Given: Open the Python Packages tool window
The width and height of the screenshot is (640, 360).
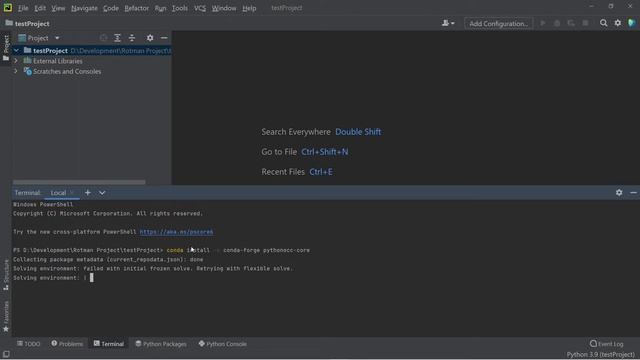Looking at the screenshot, I should click(x=161, y=344).
